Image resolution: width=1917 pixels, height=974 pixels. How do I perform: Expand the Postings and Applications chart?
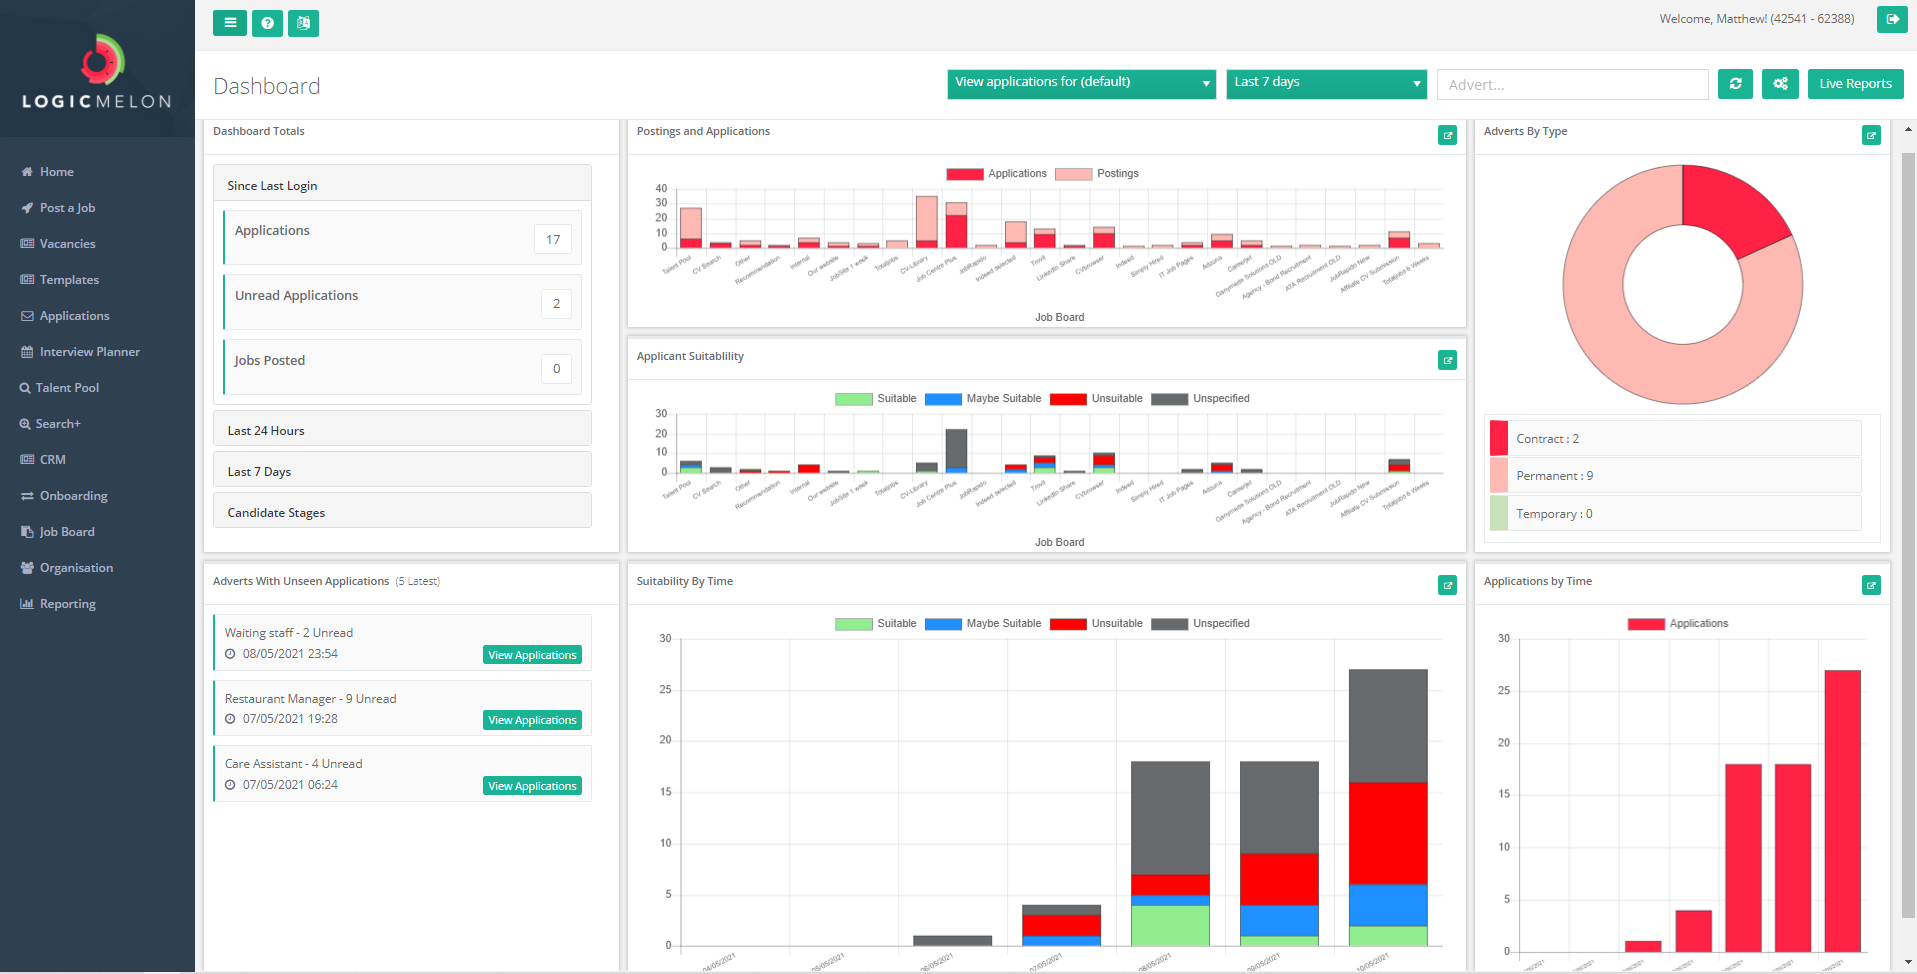pyautogui.click(x=1447, y=135)
